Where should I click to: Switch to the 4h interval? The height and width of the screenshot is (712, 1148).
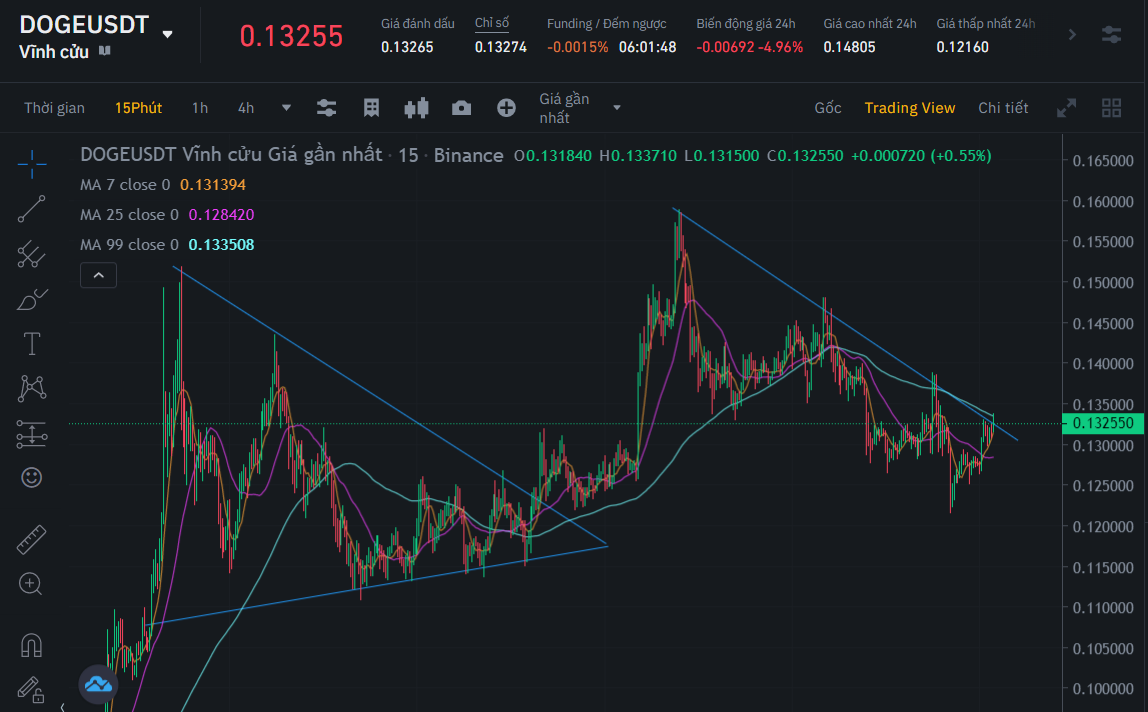click(x=246, y=108)
